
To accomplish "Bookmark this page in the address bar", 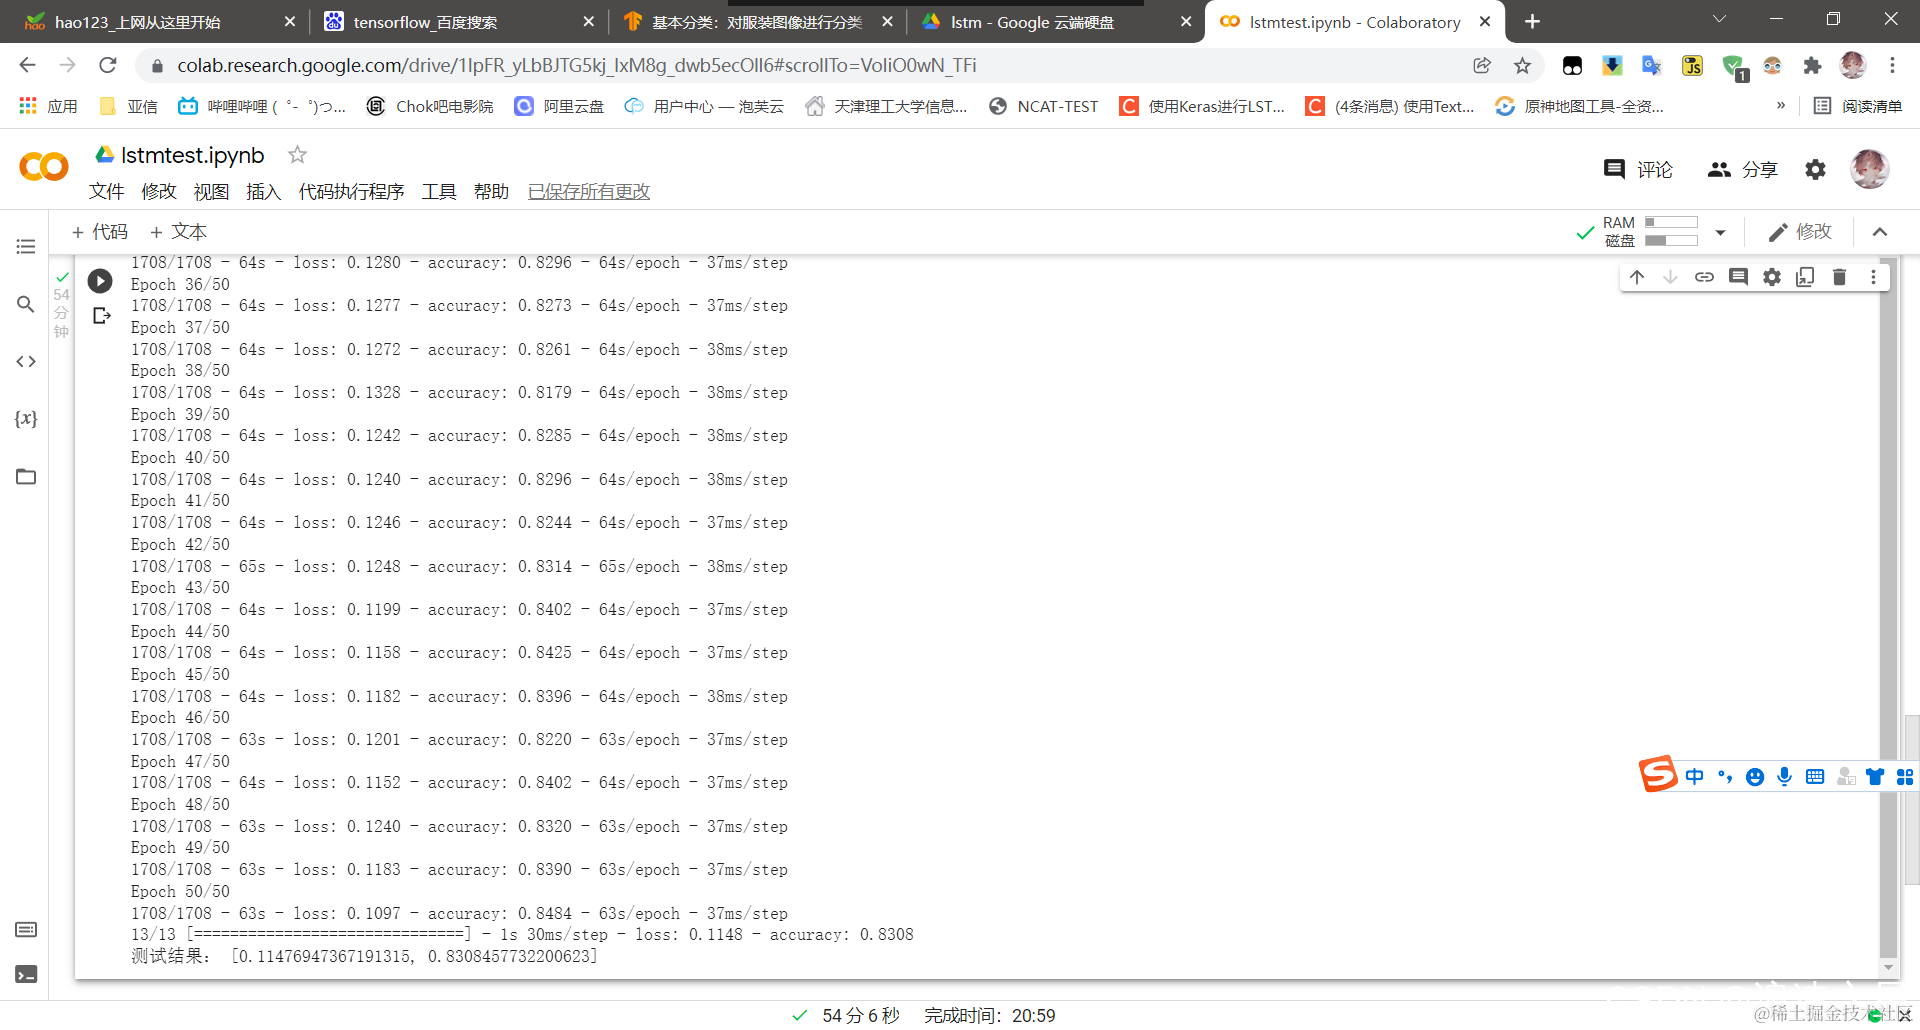I will pos(1522,65).
